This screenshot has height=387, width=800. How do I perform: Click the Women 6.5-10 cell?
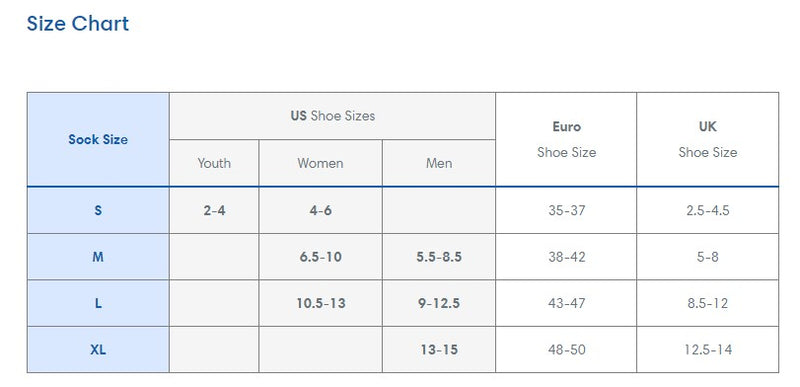pyautogui.click(x=320, y=256)
